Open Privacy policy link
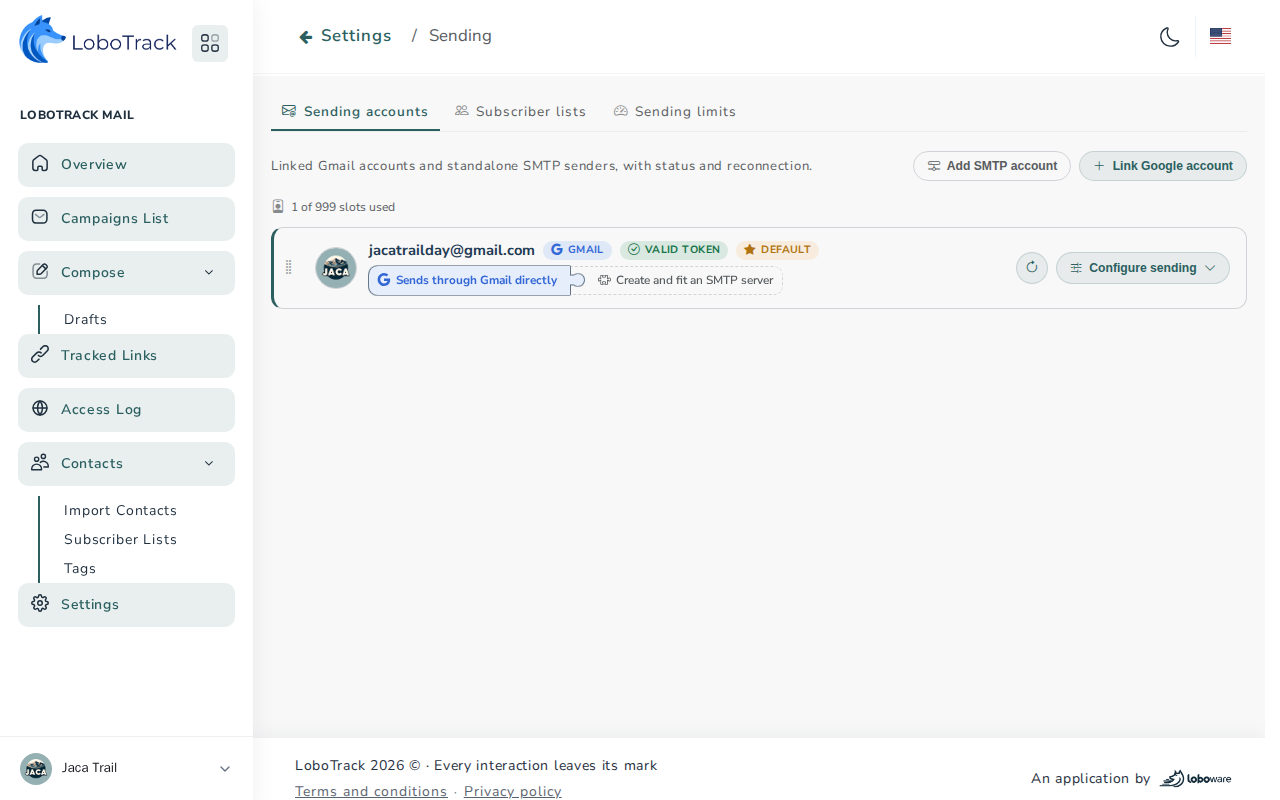The height and width of the screenshot is (800, 1280). (x=513, y=791)
